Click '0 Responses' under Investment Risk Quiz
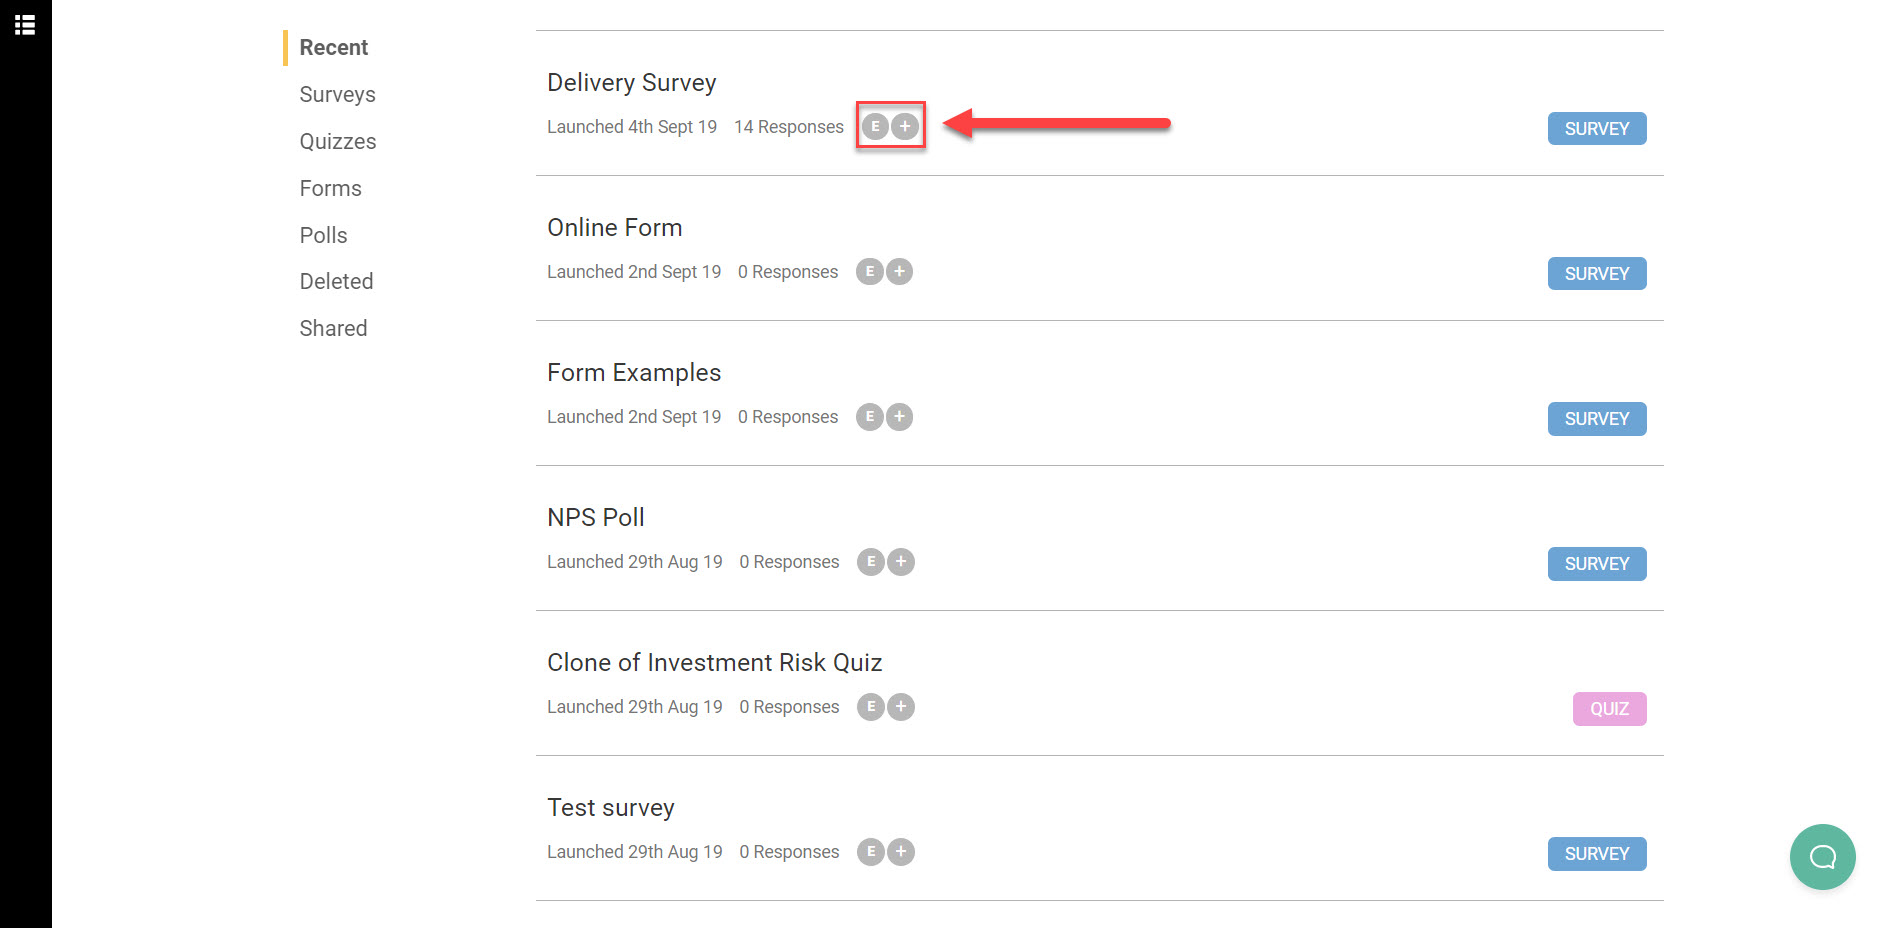1898x928 pixels. [x=789, y=707]
